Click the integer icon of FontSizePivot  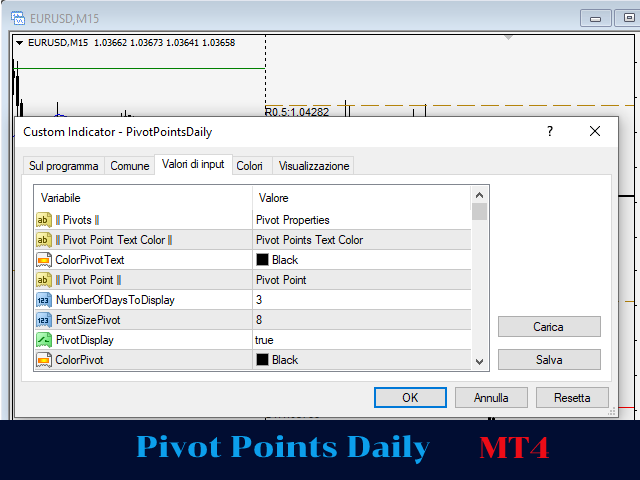pyautogui.click(x=44, y=320)
